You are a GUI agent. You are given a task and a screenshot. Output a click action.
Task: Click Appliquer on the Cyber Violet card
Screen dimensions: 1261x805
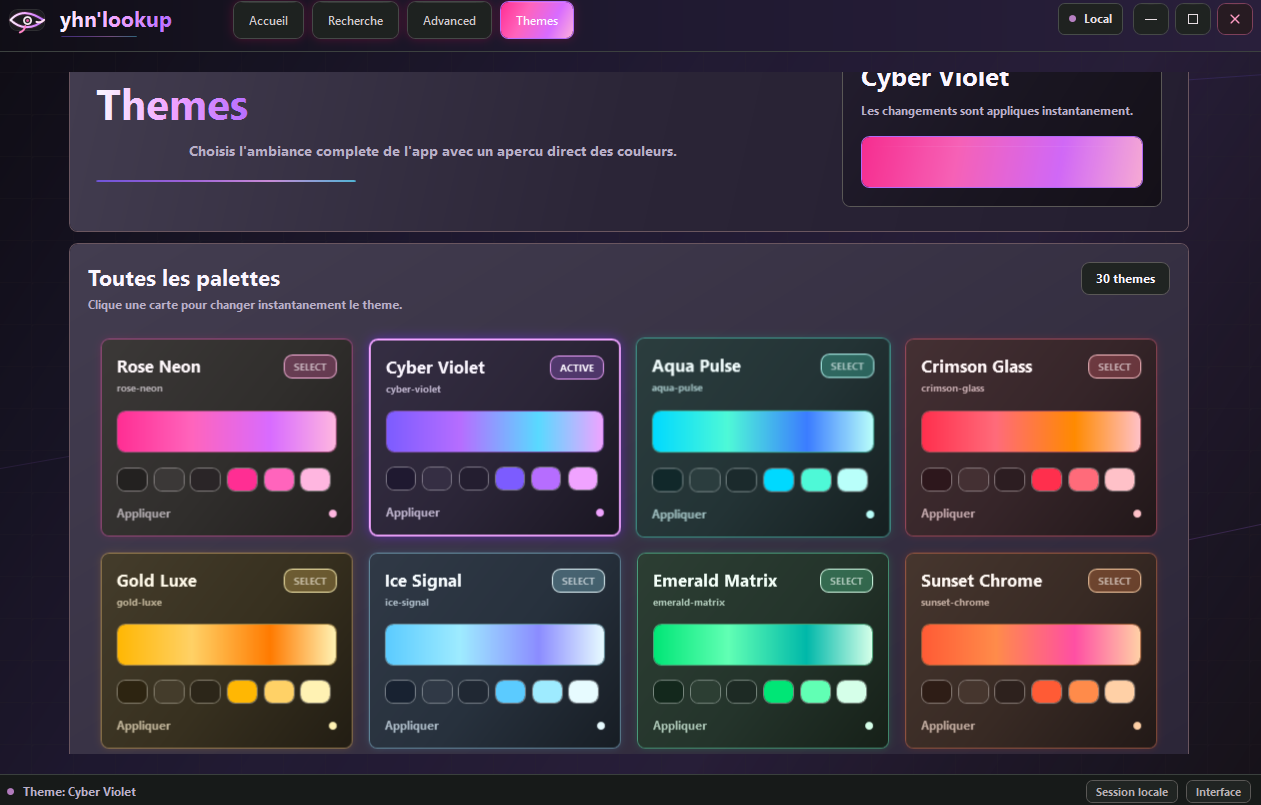413,513
